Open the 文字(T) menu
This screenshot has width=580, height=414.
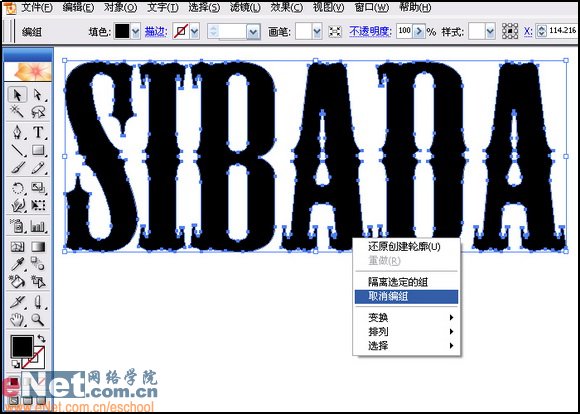[x=163, y=7]
